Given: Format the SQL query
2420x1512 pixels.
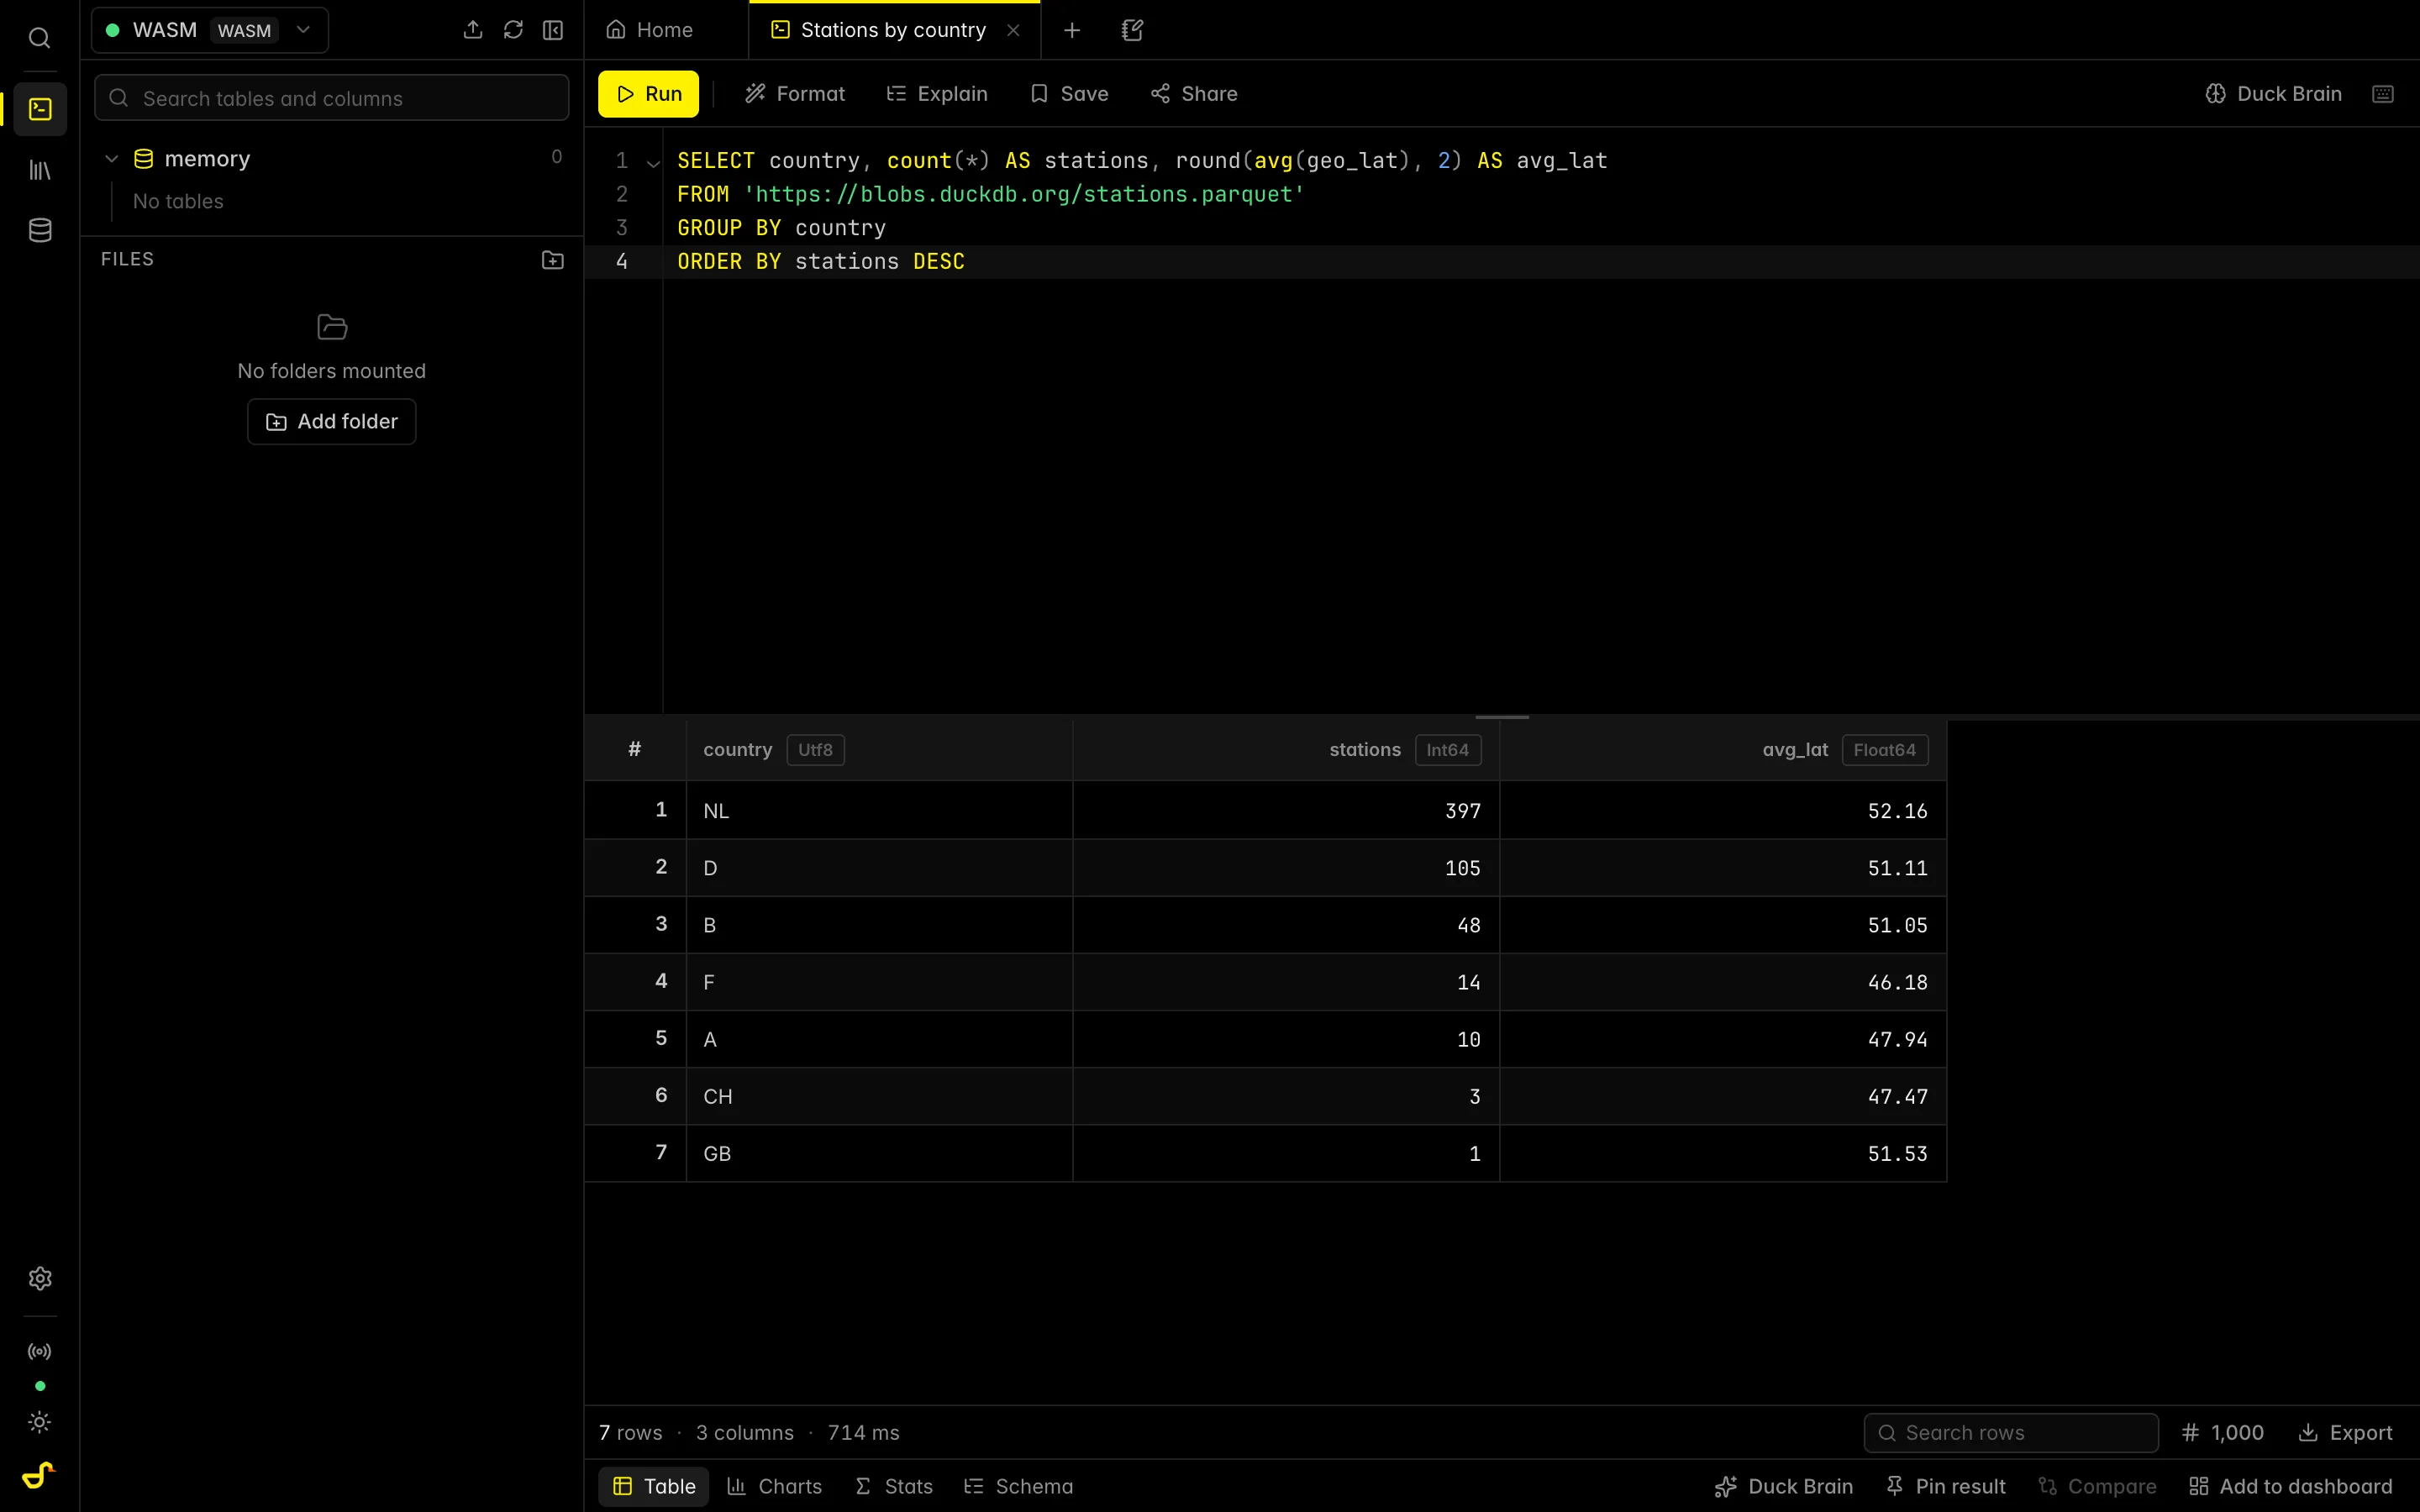Looking at the screenshot, I should point(795,94).
